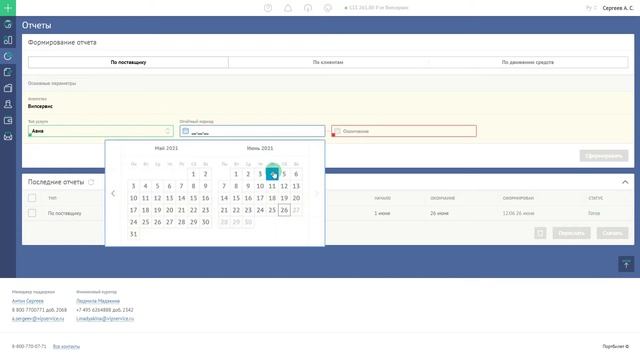640x360 pixels.
Task: Open the active reports crescent sidebar icon
Action: point(8,56)
